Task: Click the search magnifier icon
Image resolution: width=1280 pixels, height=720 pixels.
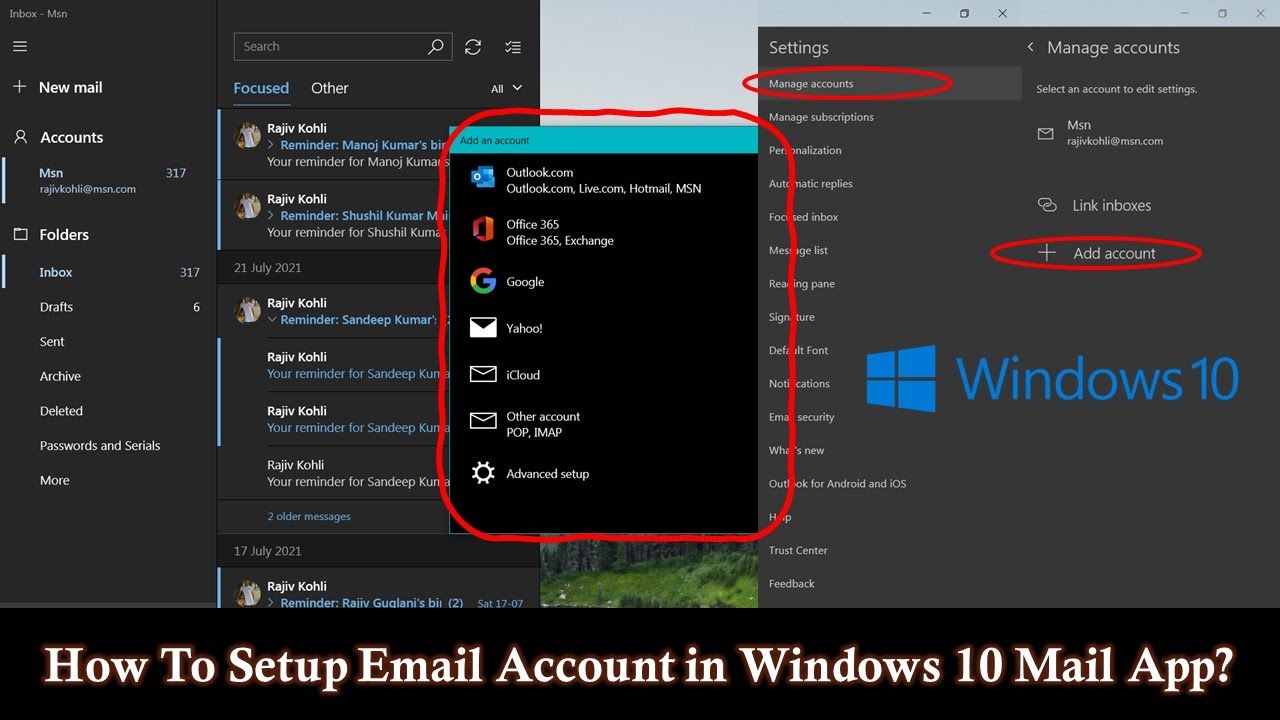Action: tap(435, 46)
